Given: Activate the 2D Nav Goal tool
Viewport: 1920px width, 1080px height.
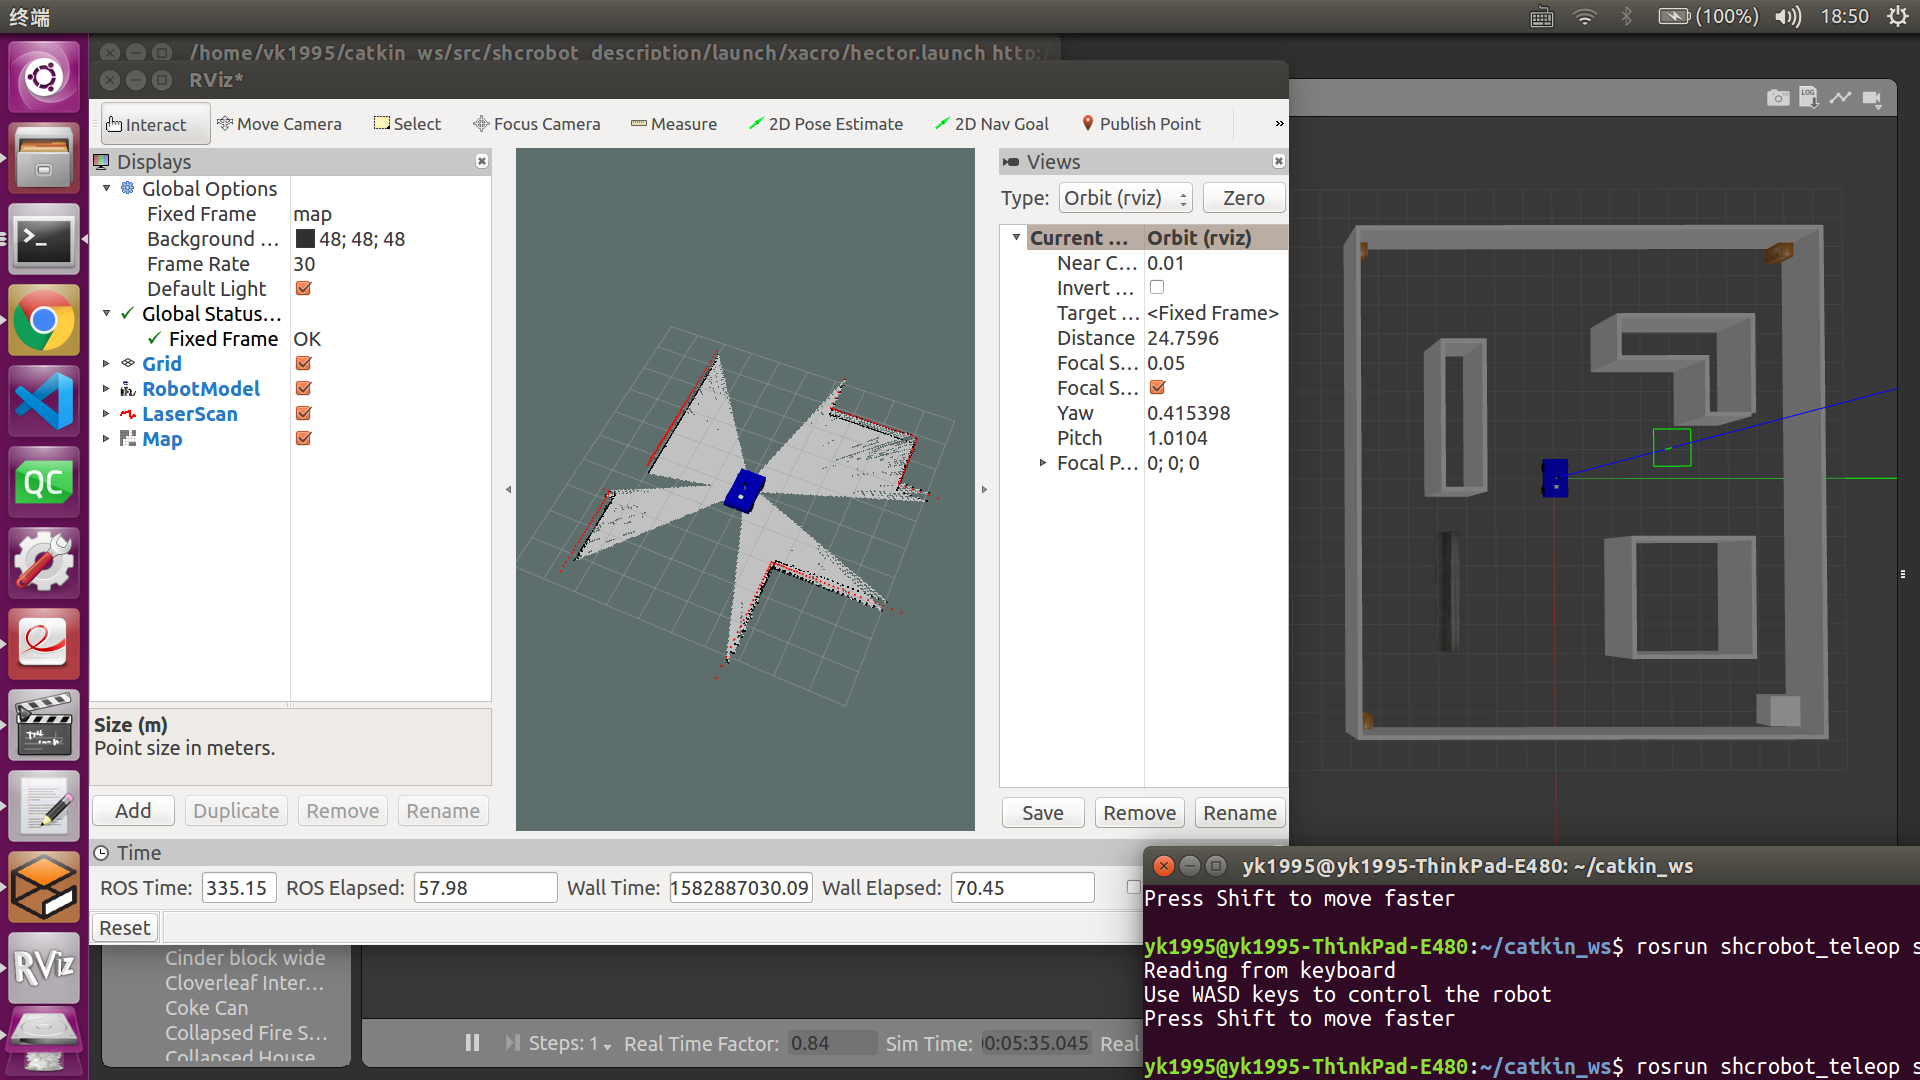Looking at the screenshot, I should (991, 124).
